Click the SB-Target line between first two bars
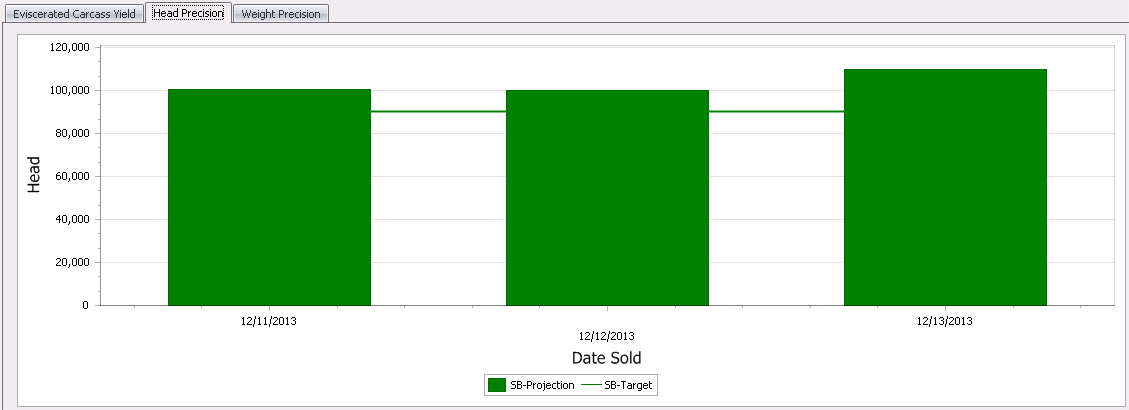The width and height of the screenshot is (1129, 410). (x=438, y=112)
